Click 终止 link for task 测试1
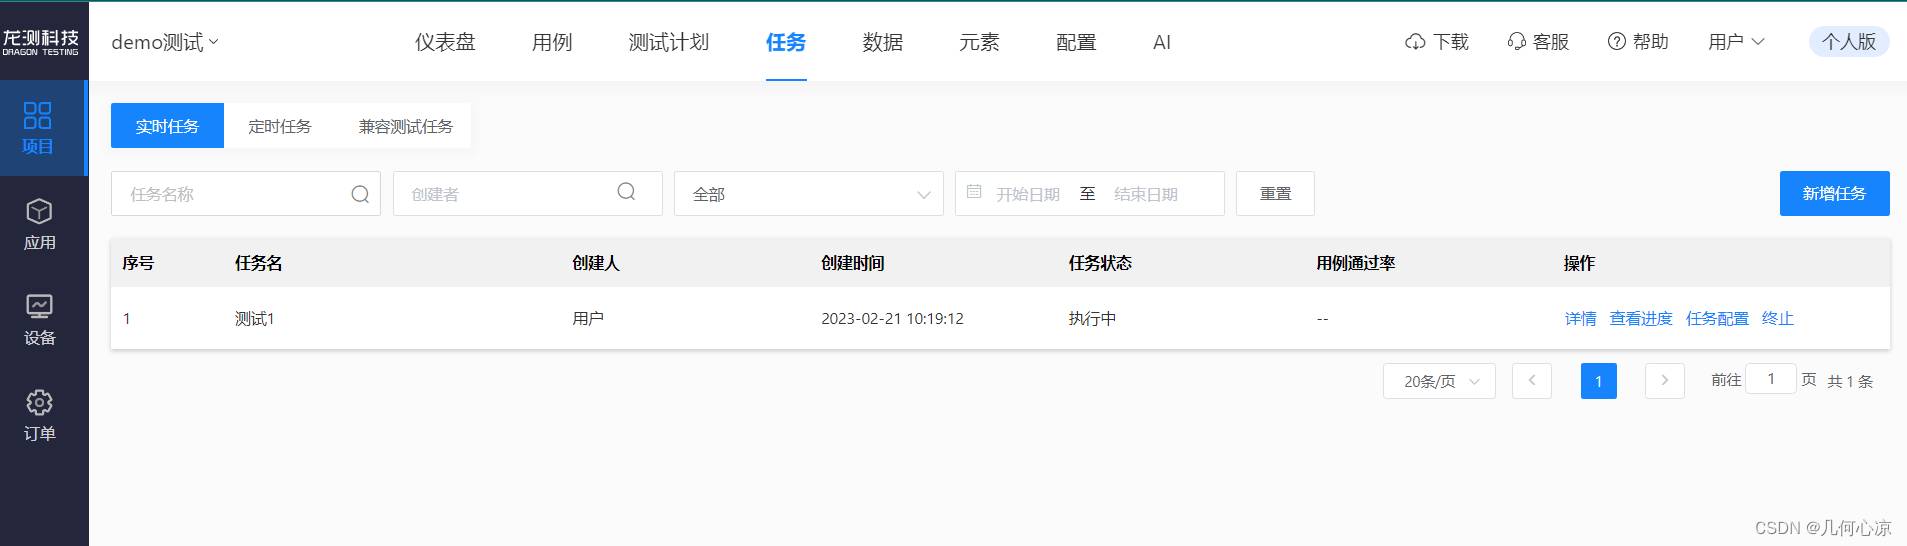Viewport: 1907px width, 546px height. (1777, 318)
